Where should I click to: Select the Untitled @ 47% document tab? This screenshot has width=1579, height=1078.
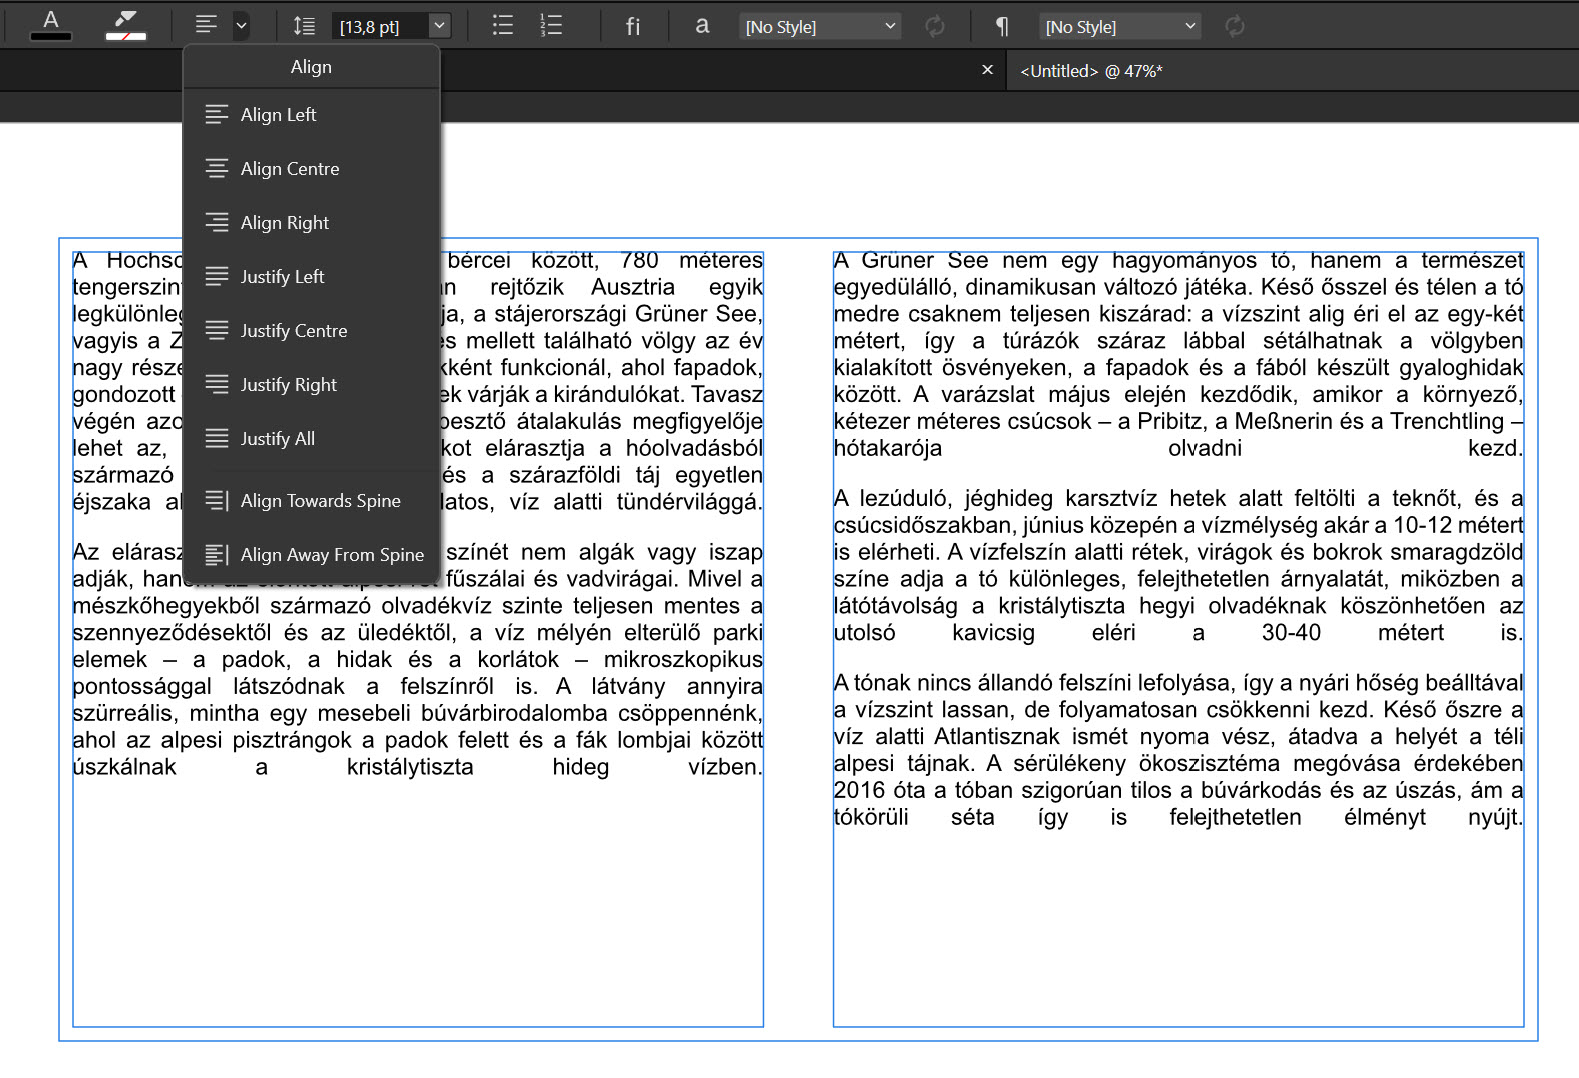pyautogui.click(x=1091, y=71)
